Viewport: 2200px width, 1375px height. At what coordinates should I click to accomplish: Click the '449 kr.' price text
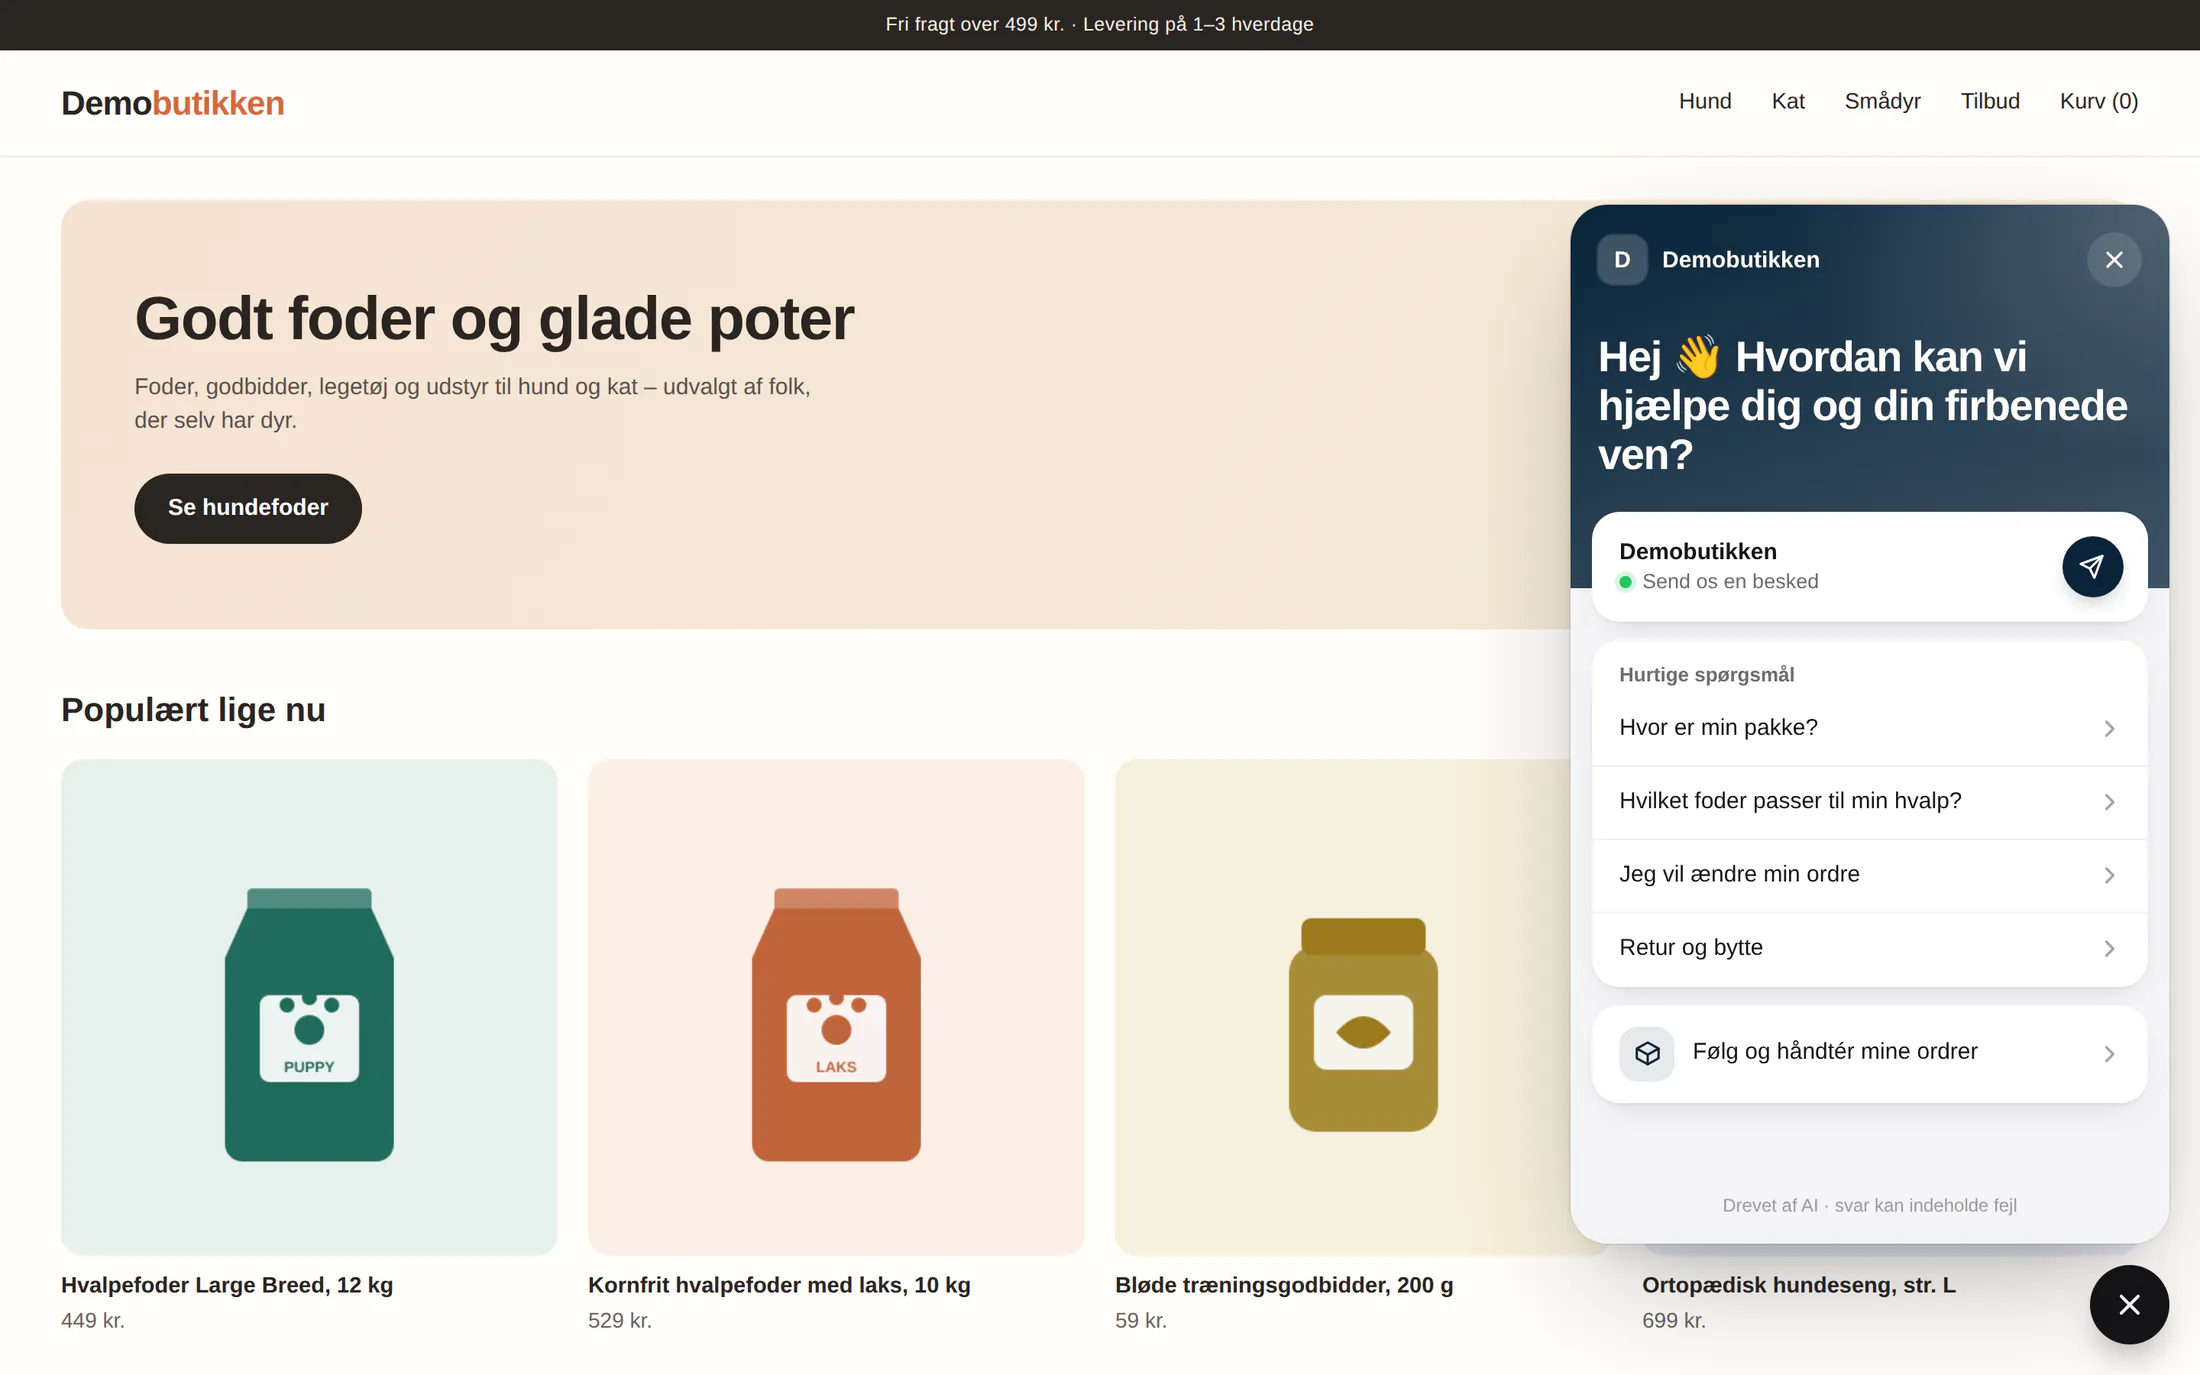point(93,1321)
